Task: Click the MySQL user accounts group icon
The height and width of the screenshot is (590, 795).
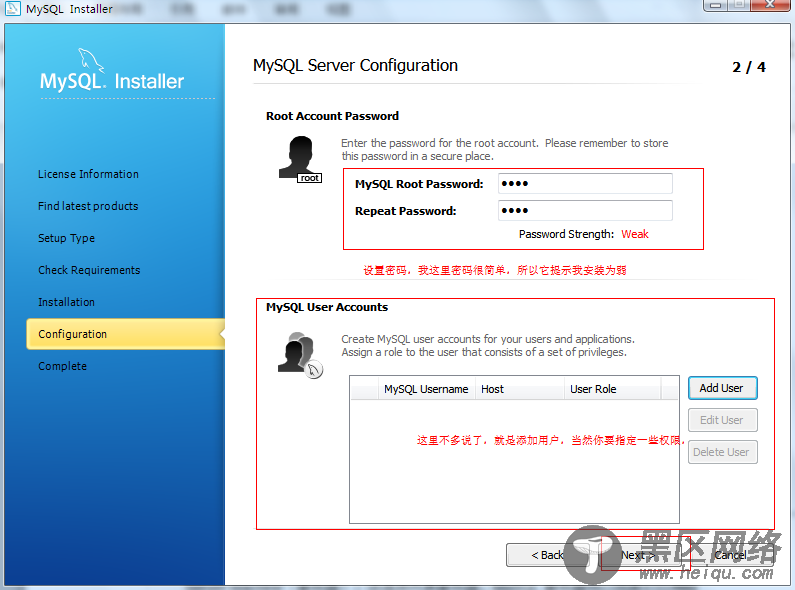Action: tap(300, 354)
